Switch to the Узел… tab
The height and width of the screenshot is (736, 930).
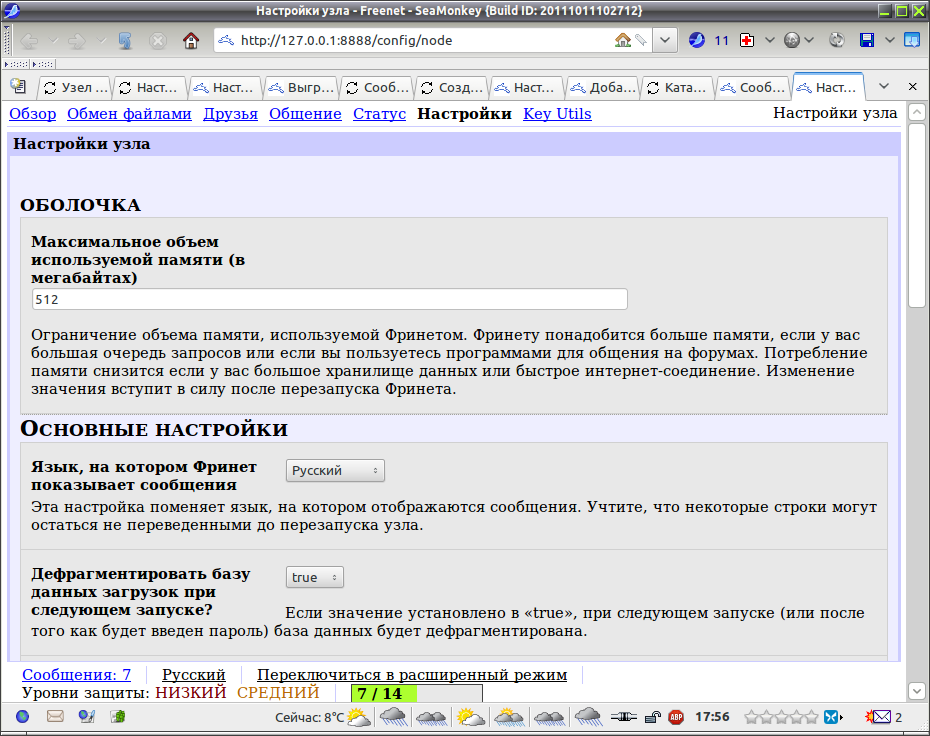coord(75,88)
